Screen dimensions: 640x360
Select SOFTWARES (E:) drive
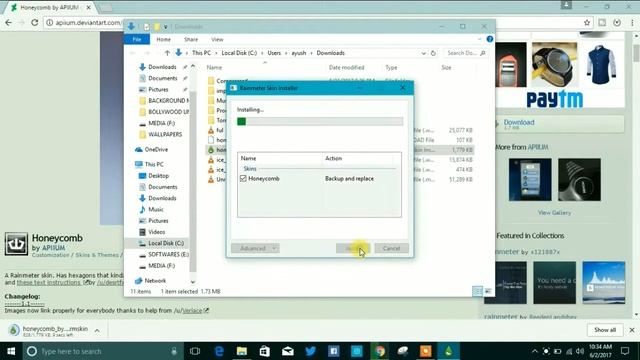coord(168,254)
